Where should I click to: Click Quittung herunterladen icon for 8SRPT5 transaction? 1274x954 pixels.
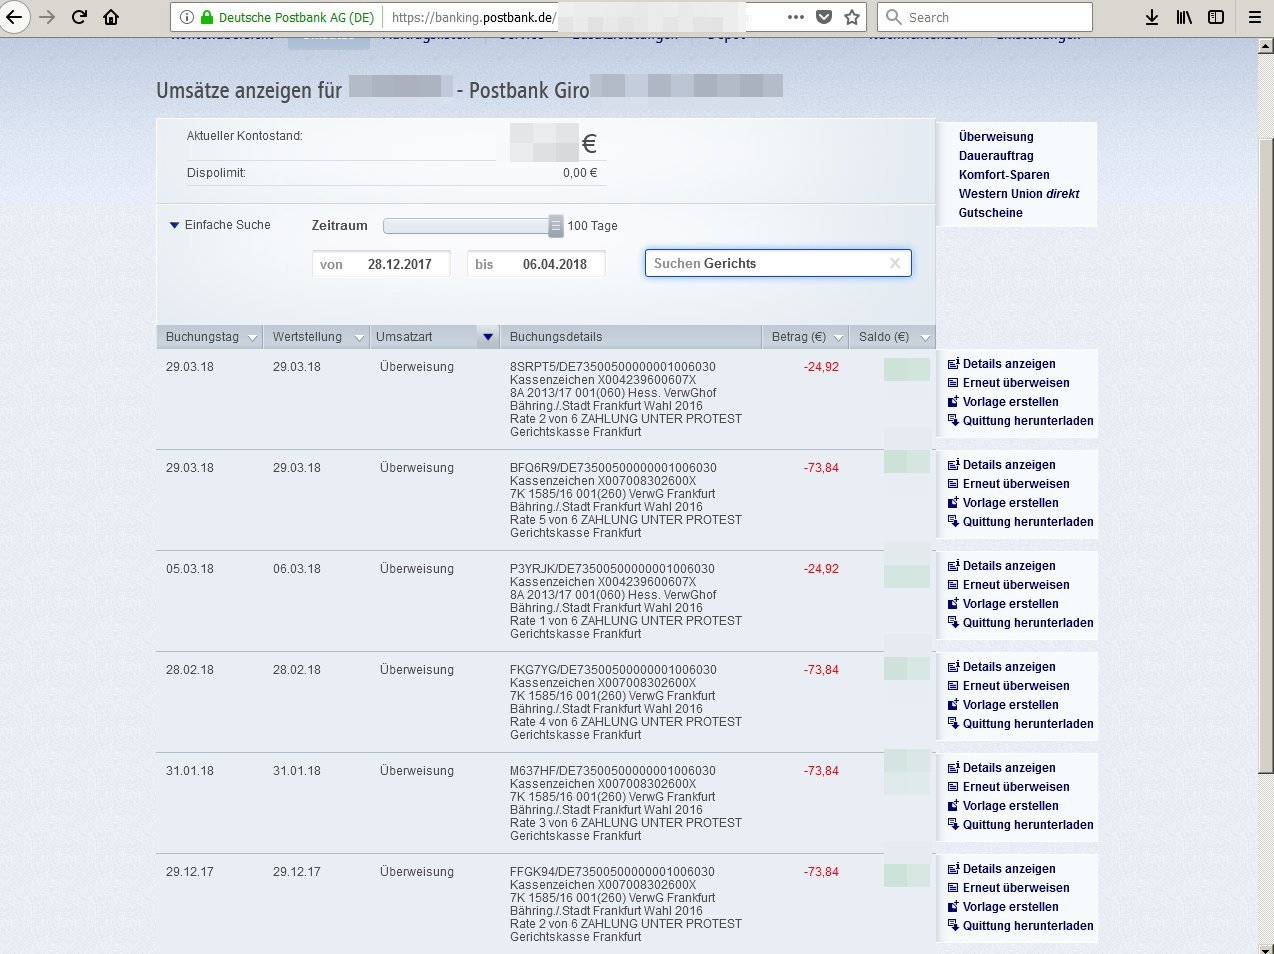[x=953, y=421]
